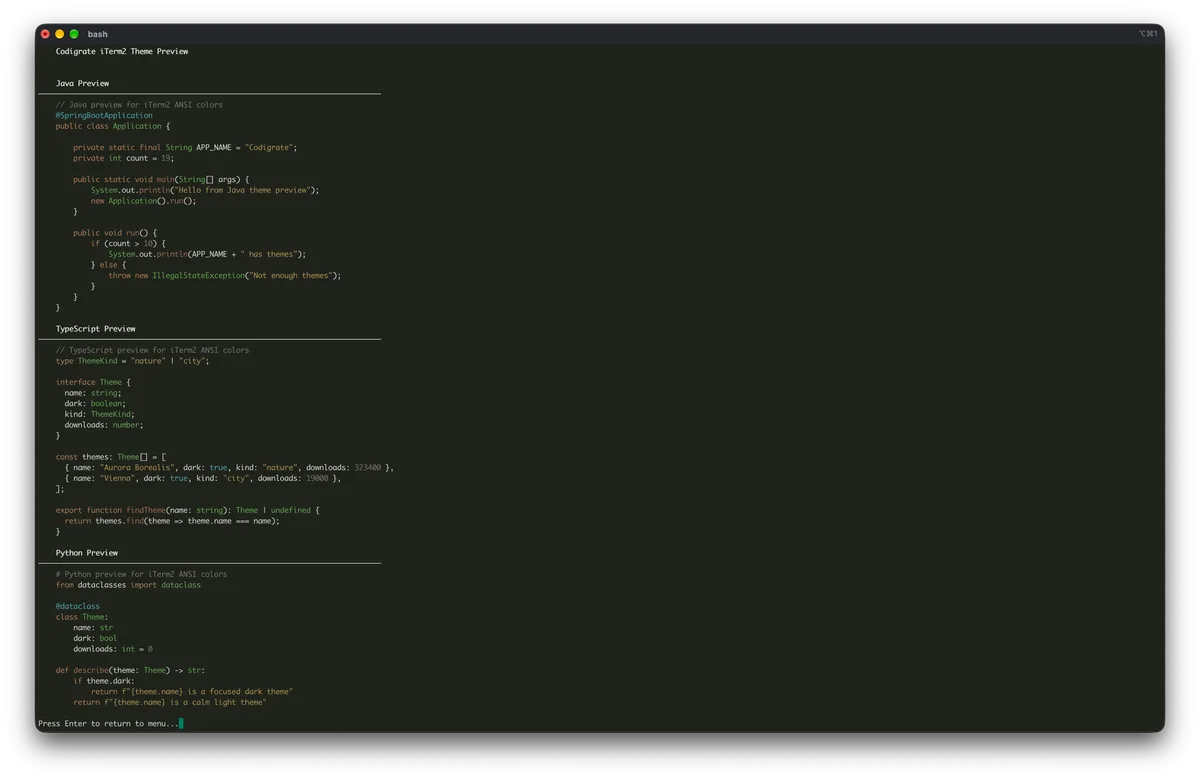
Task: Click the red close window button
Action: 45,34
